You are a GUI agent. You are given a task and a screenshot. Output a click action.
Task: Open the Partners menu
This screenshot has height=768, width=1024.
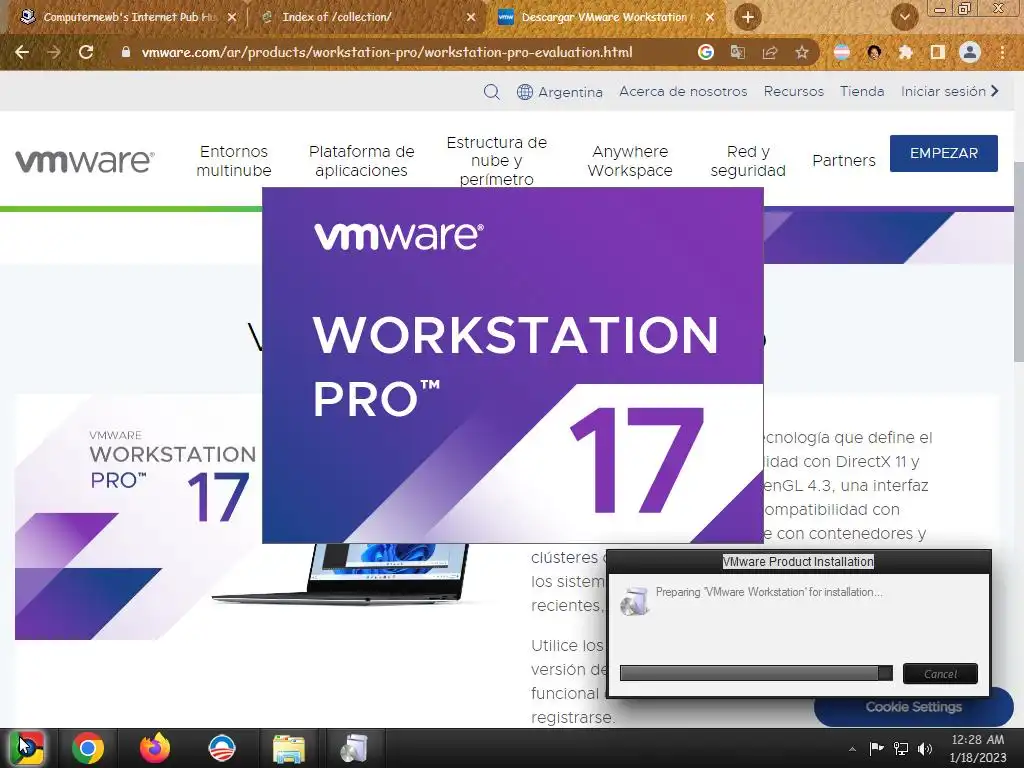coord(844,161)
